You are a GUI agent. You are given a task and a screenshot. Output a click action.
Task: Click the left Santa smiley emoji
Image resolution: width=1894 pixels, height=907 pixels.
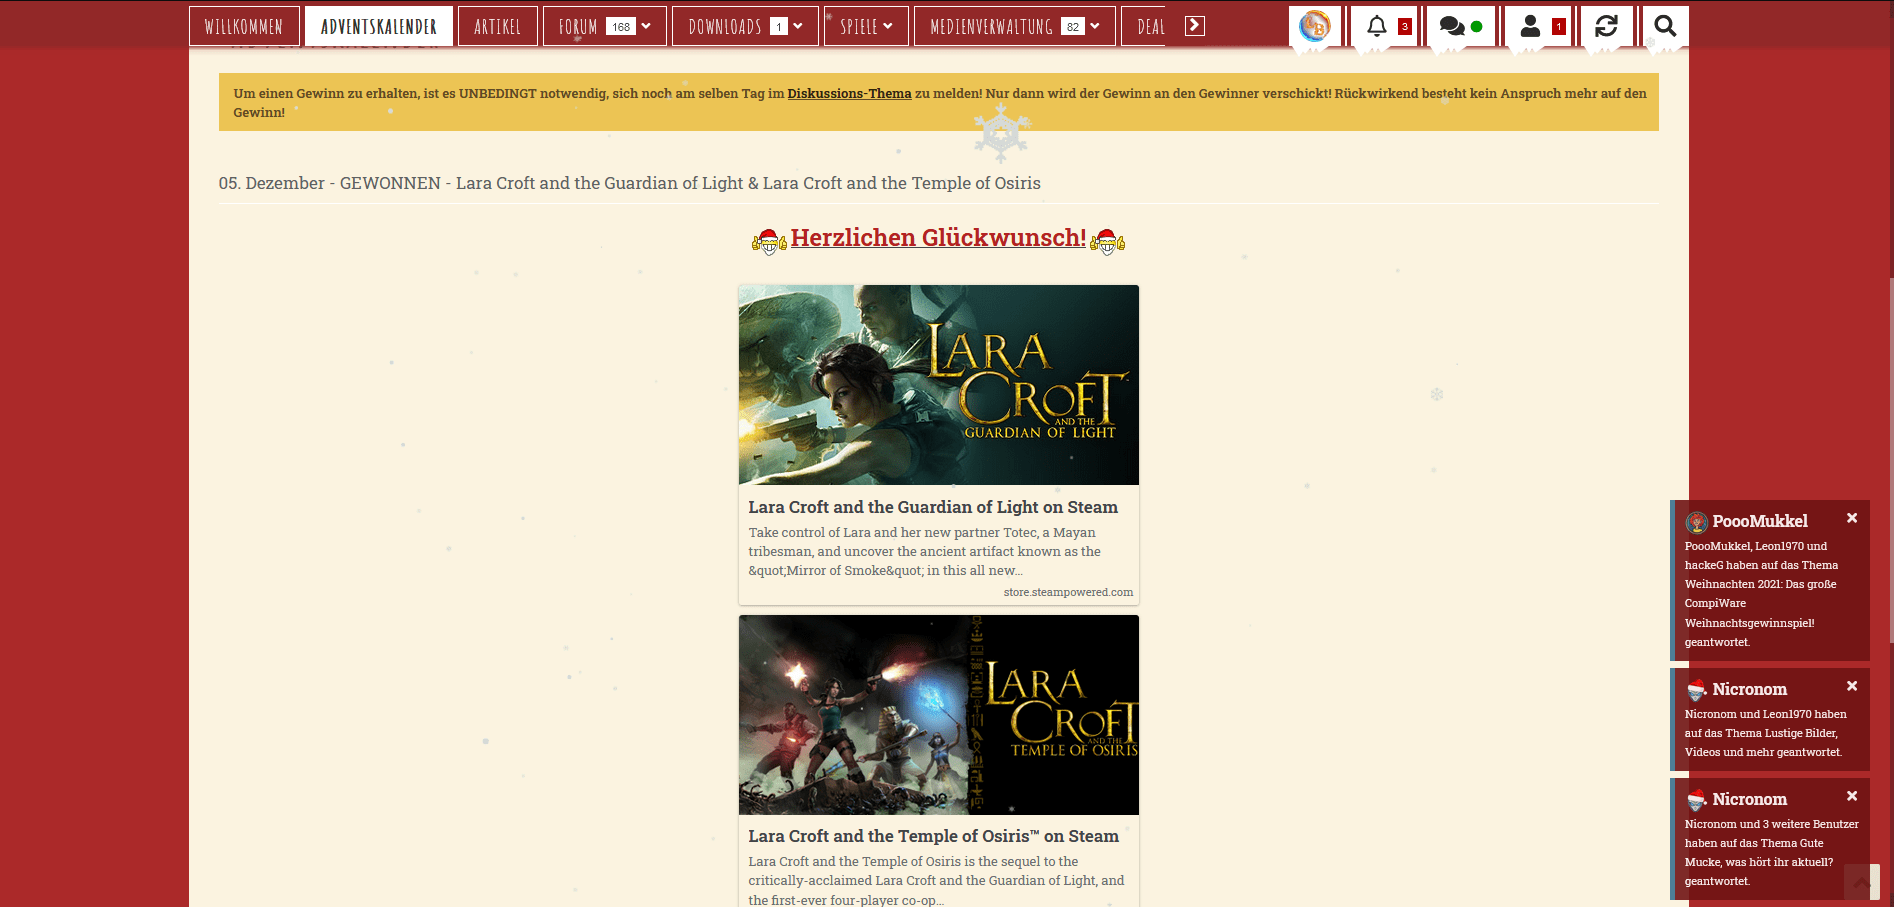click(767, 241)
